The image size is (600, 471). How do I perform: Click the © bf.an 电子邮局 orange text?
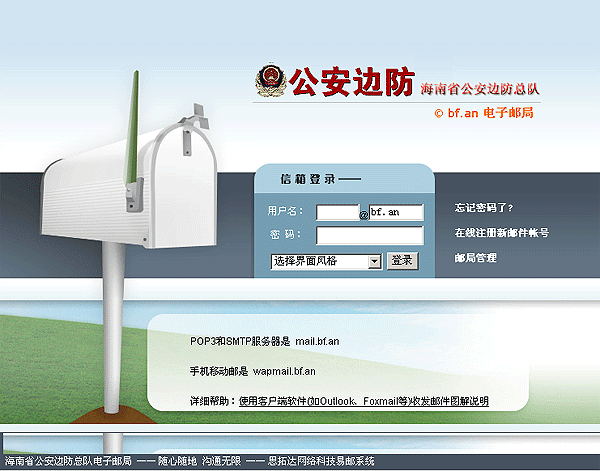484,113
